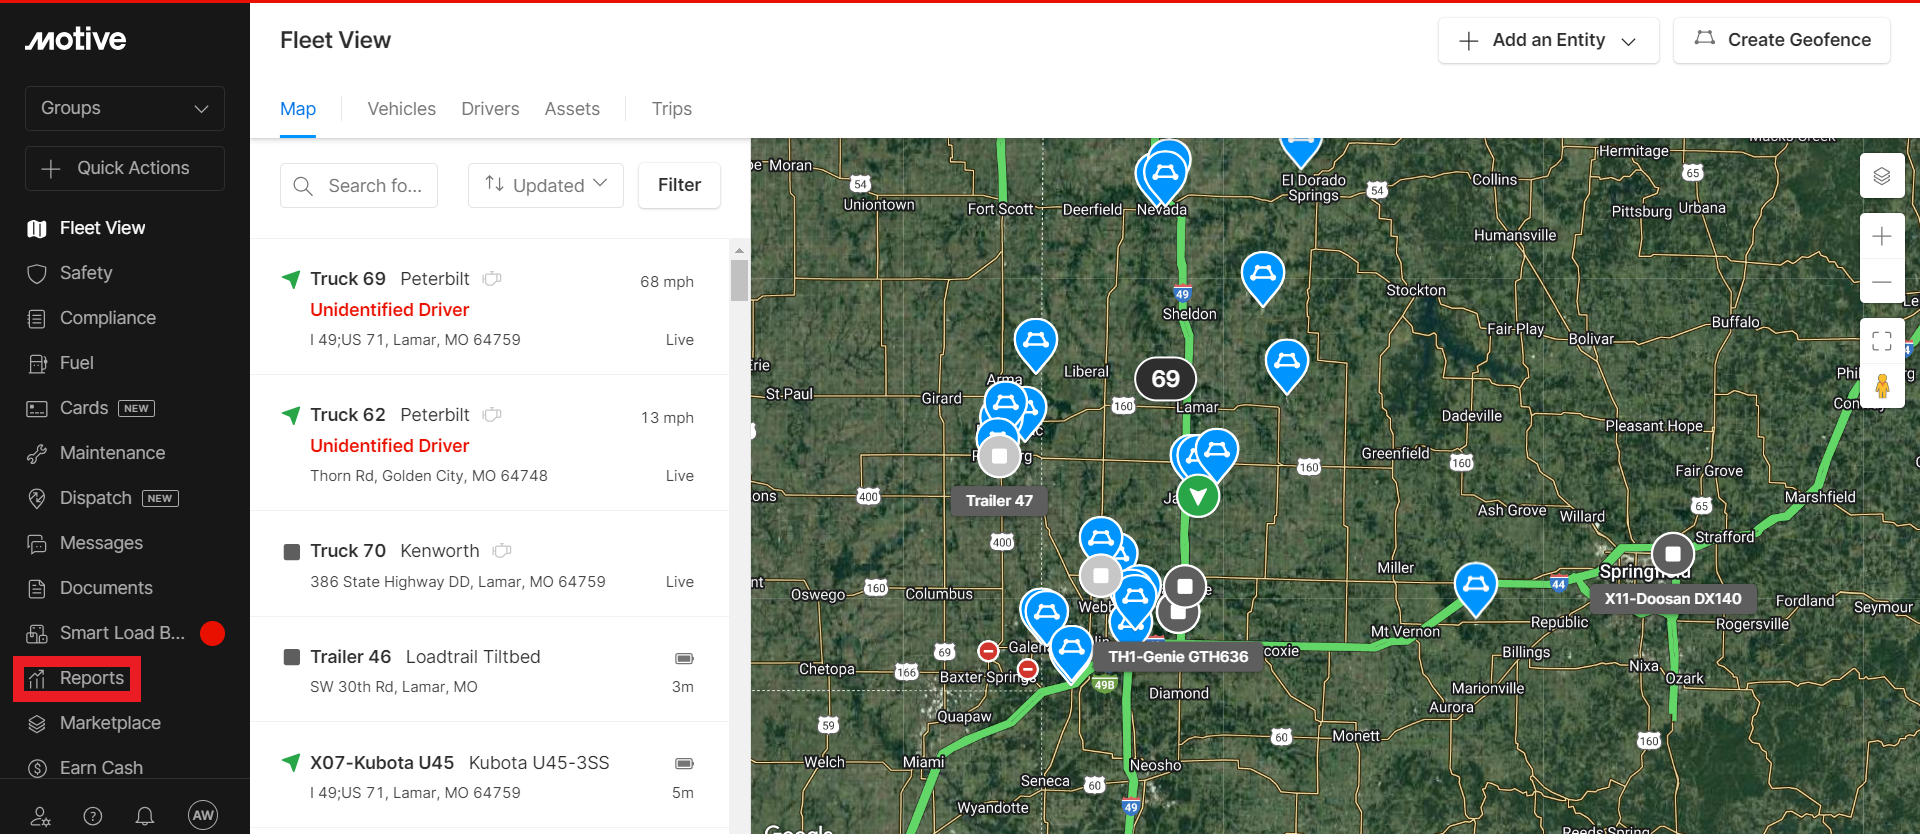This screenshot has width=1920, height=834.
Task: Click the search field in list panel
Action: [359, 186]
